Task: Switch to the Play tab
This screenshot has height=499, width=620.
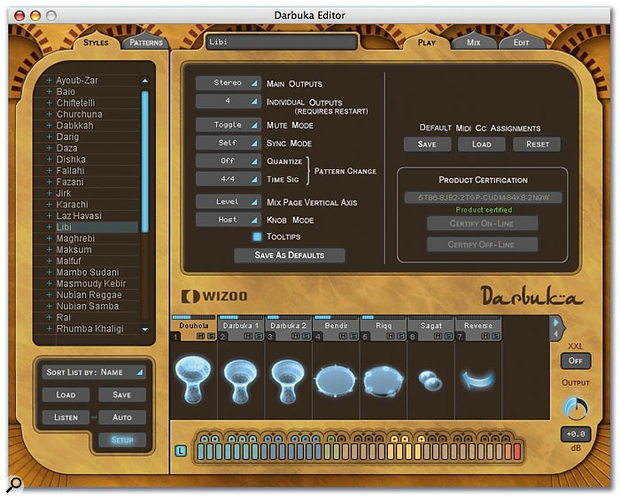Action: pos(427,42)
